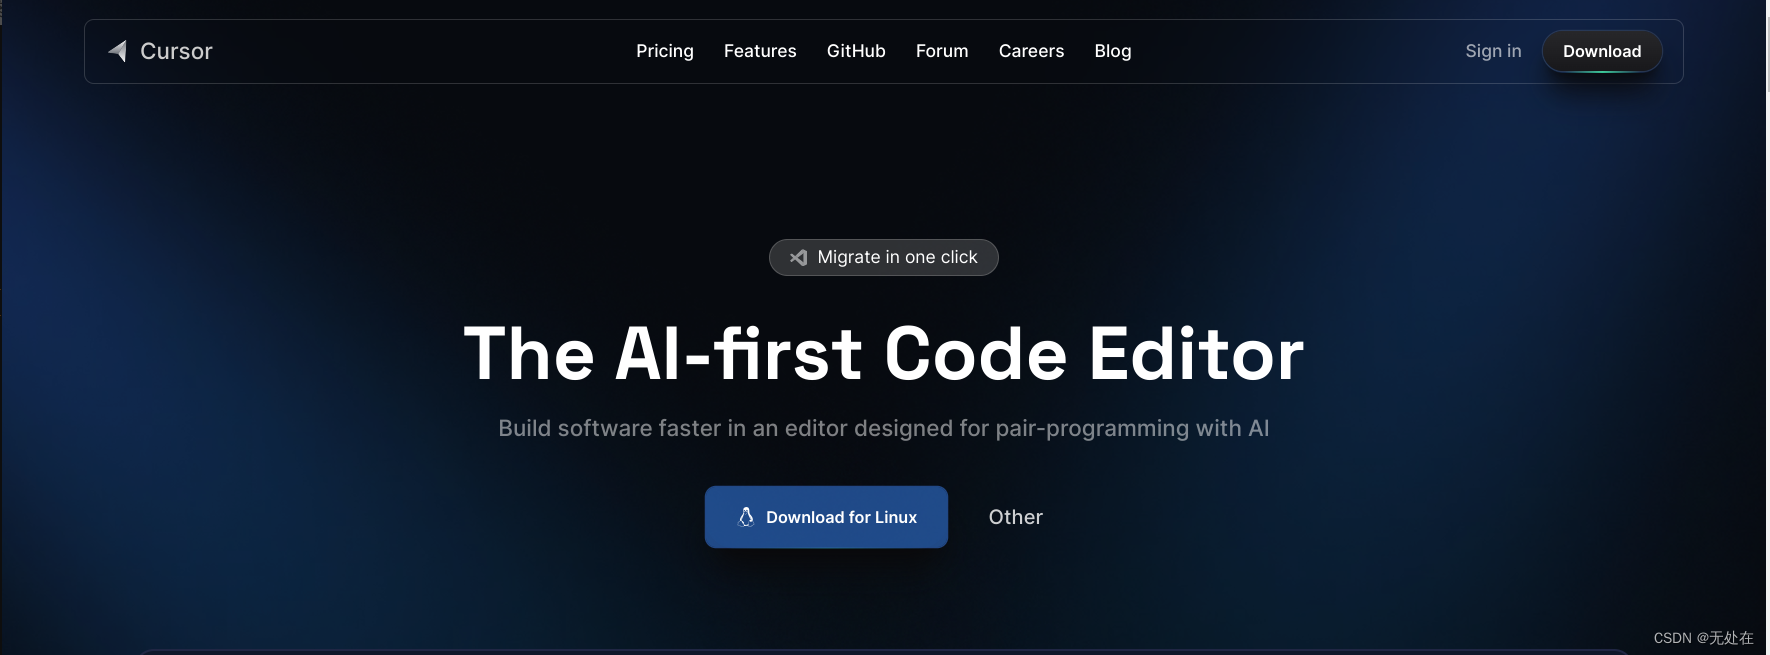
Task: Open the Cursor home text link
Action: coord(176,51)
